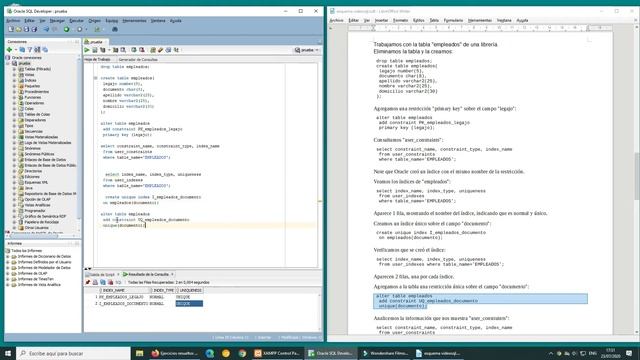This screenshot has width=640, height=360.
Task: Click the red pin icon in results toolbar
Action: 88,282
